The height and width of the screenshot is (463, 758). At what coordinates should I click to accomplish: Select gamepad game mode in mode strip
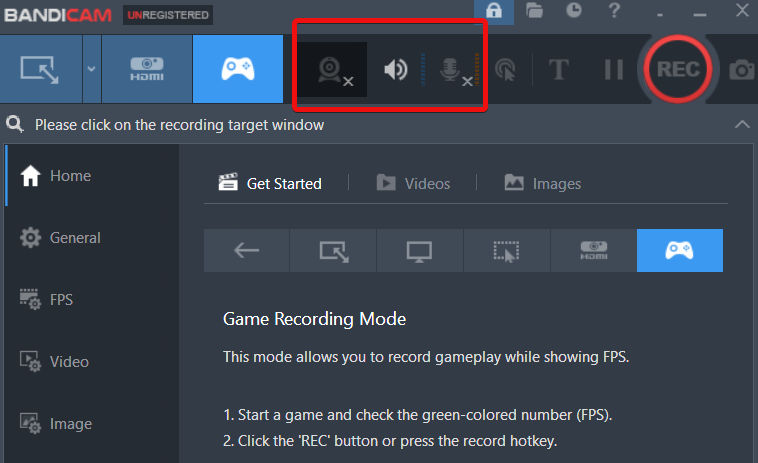click(680, 250)
